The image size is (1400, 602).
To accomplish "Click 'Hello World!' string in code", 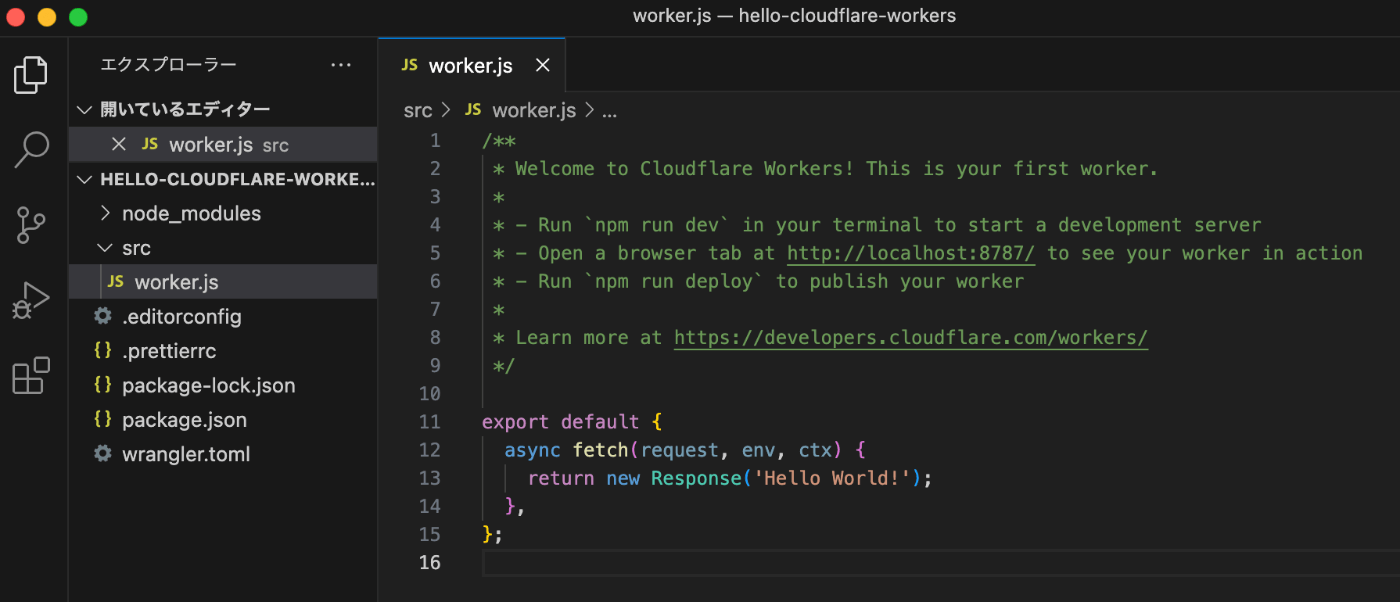I will (x=832, y=478).
